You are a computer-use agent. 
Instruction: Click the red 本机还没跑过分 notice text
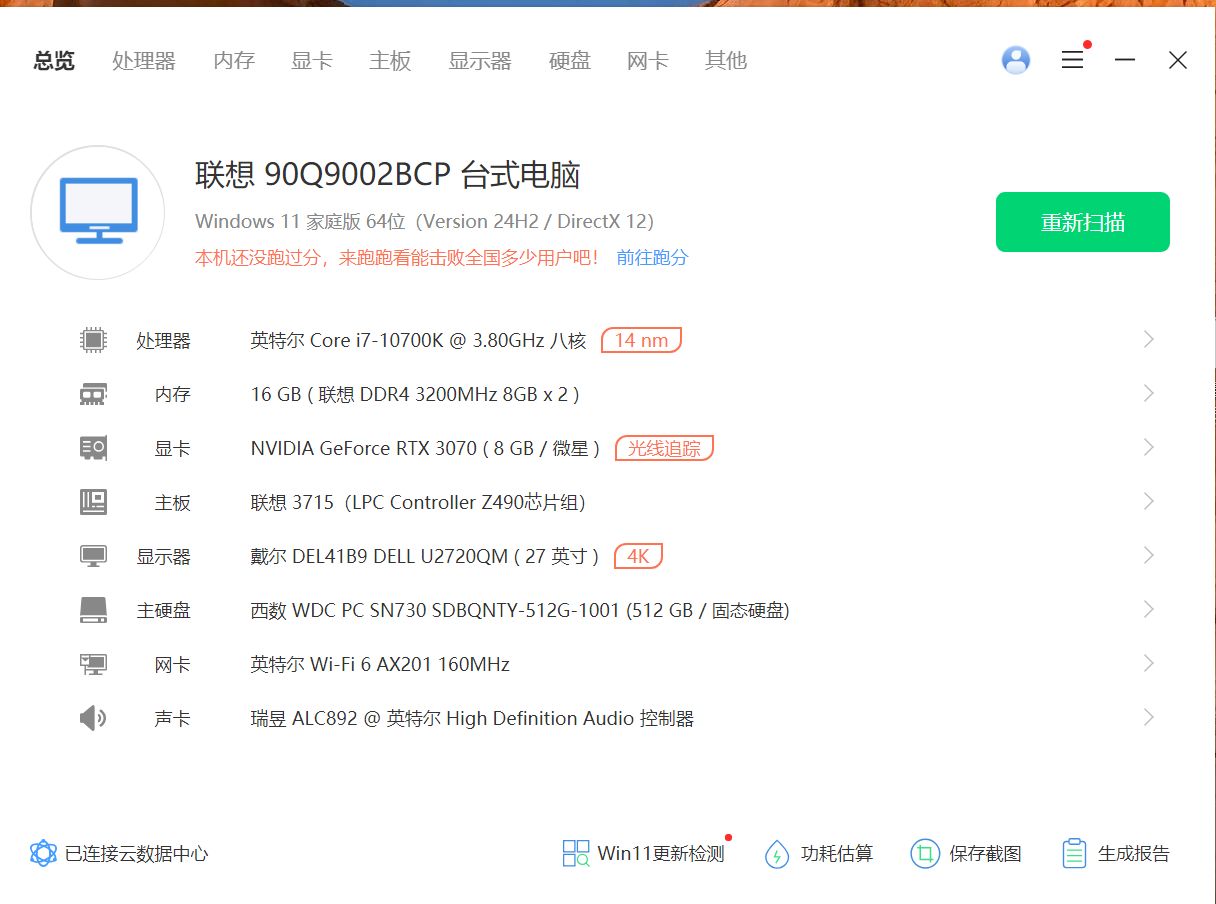pyautogui.click(x=397, y=258)
